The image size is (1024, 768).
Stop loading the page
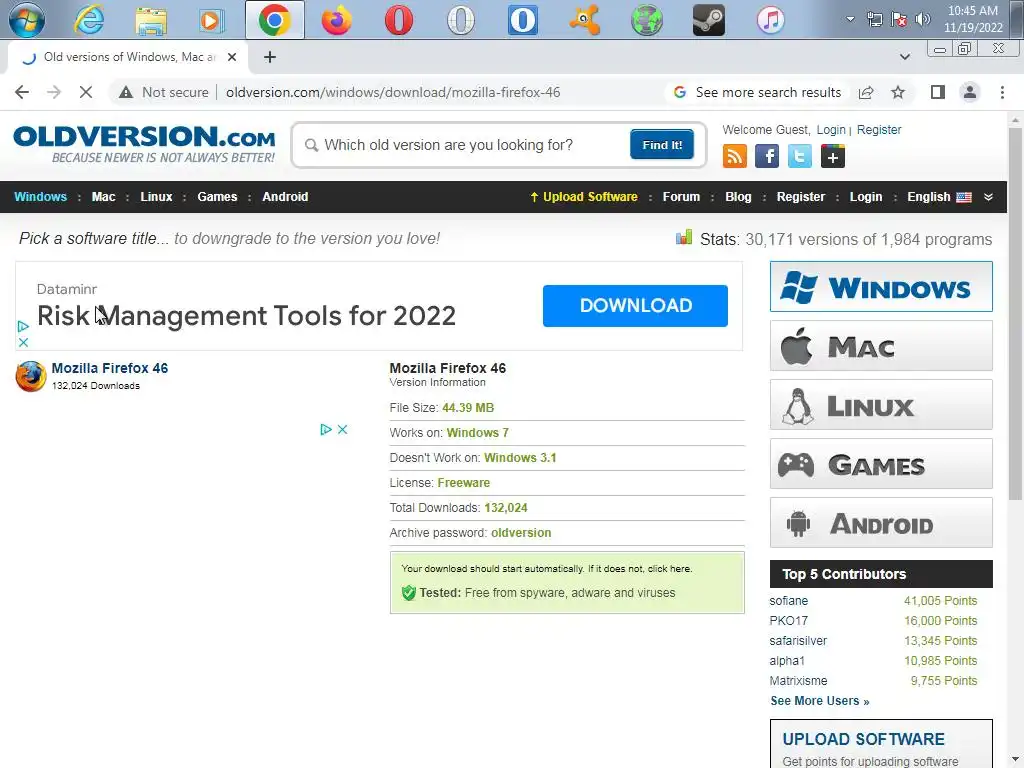point(86,92)
